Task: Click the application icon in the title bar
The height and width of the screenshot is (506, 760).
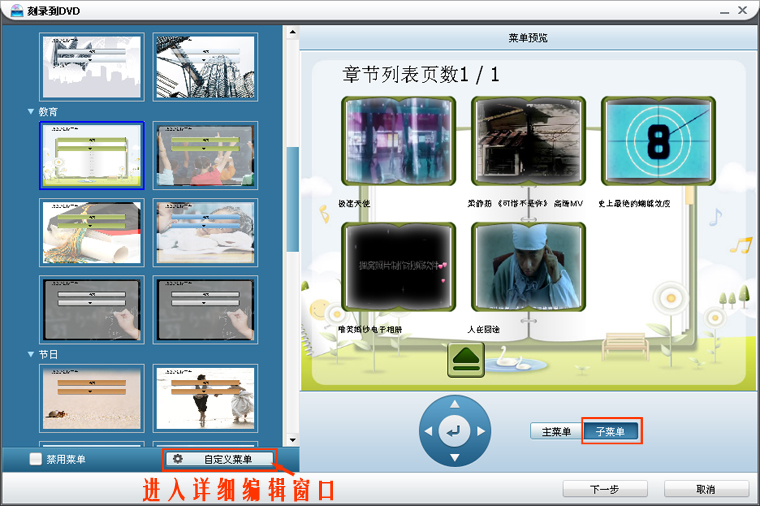Action: tap(17, 10)
